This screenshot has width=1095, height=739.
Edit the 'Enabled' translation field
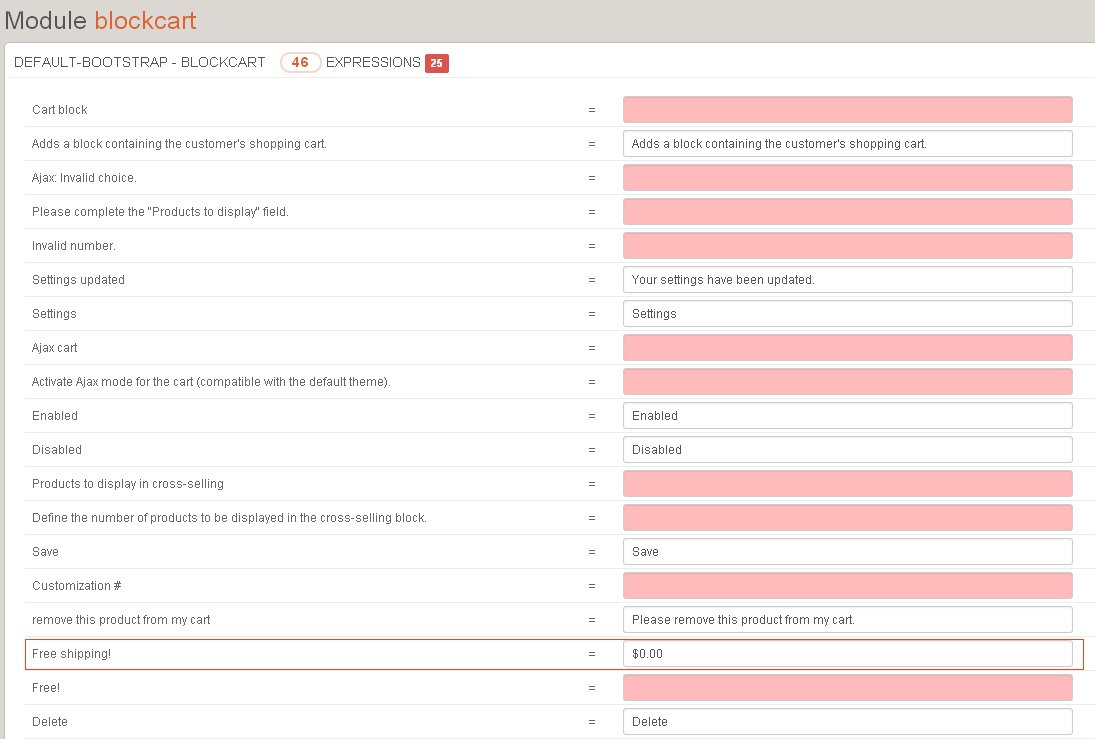848,416
